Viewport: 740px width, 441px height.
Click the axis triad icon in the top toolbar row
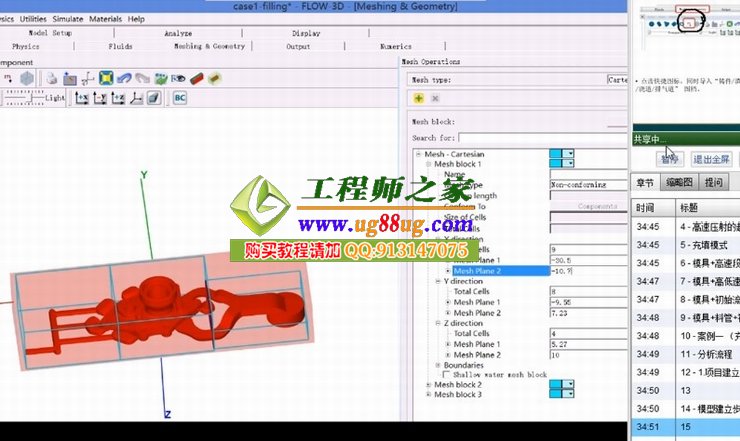pos(88,78)
